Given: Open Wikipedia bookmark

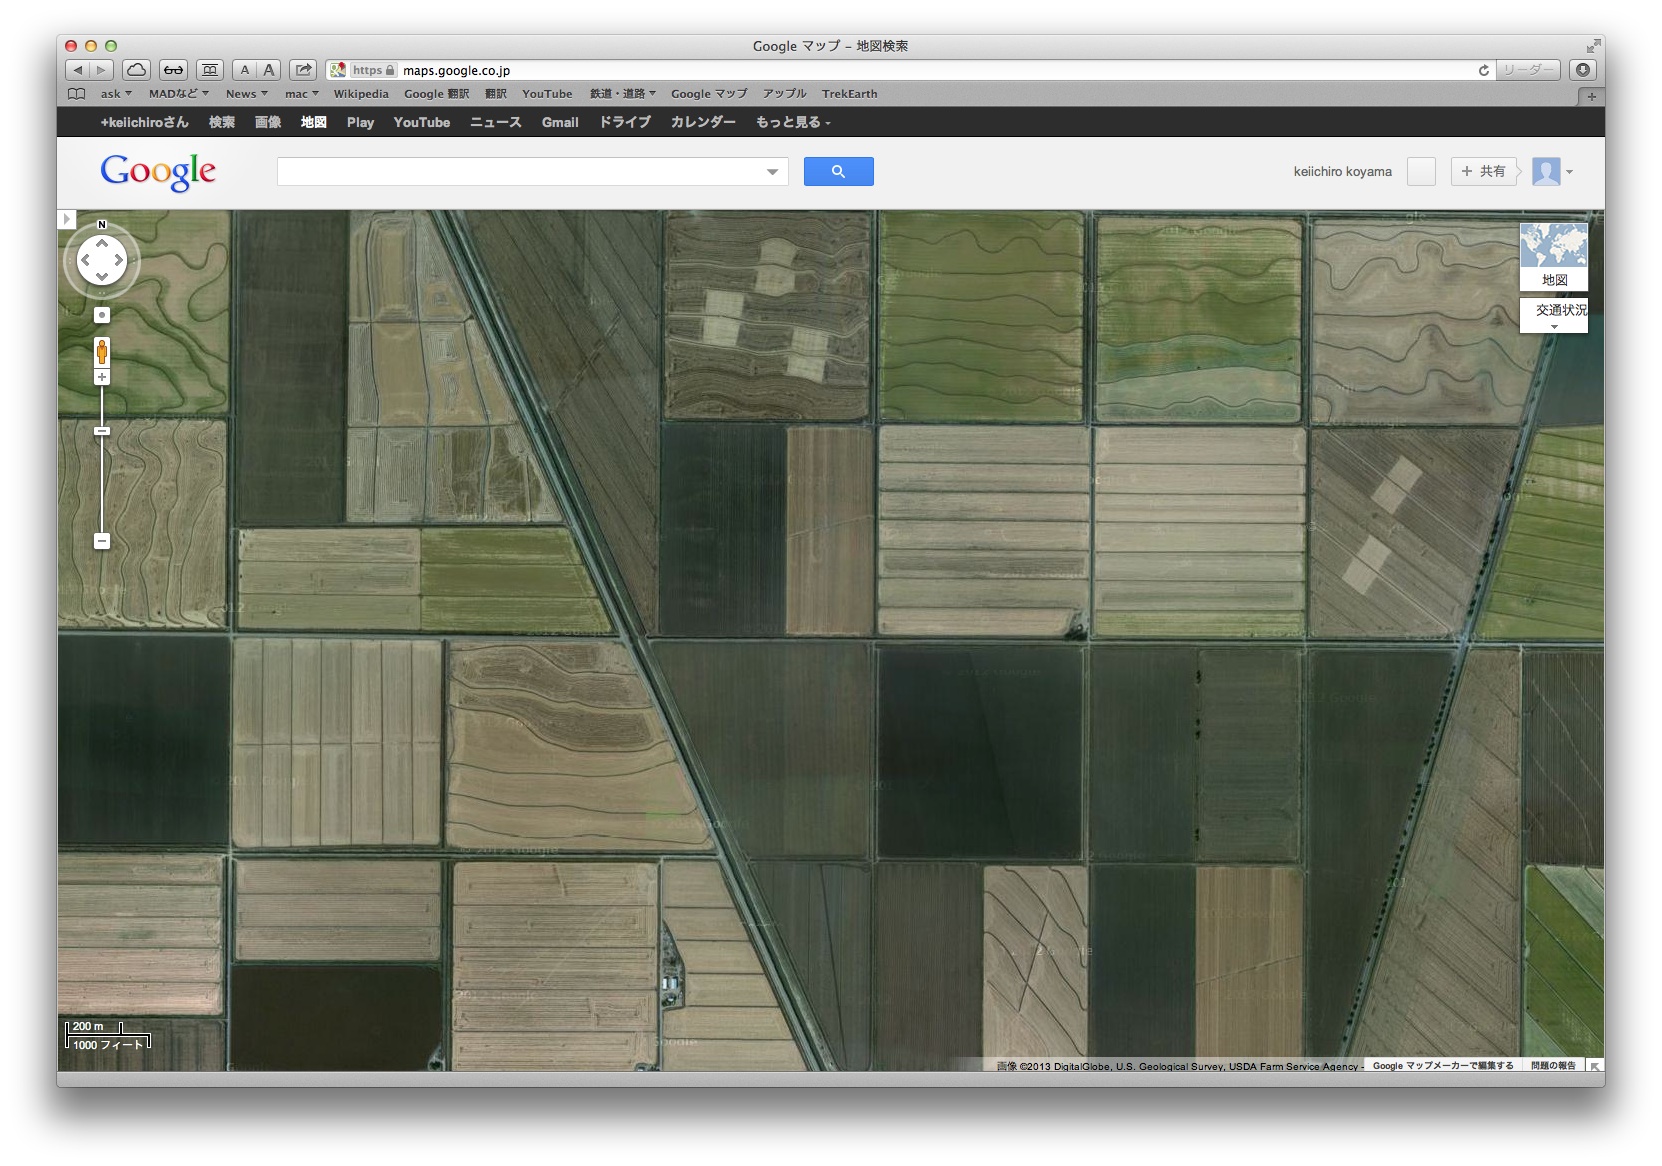Looking at the screenshot, I should coord(361,94).
